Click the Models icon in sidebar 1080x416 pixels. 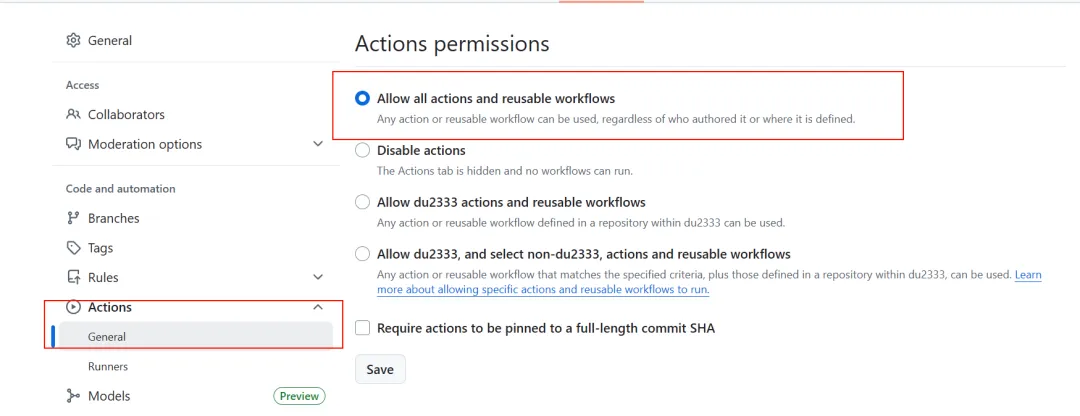(x=73, y=396)
